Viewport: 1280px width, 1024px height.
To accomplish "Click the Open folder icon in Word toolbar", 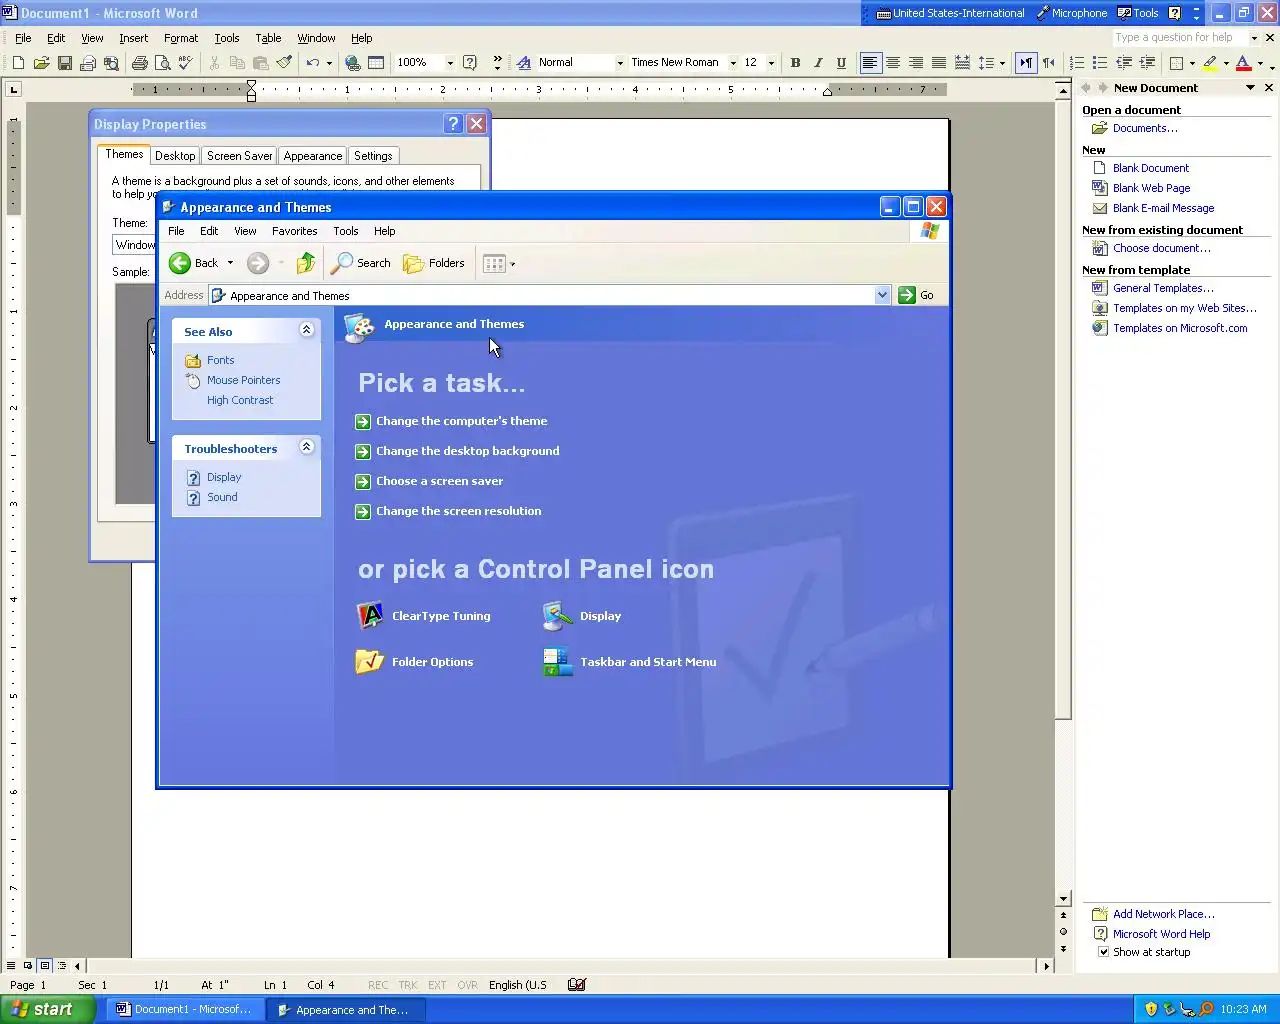I will [41, 63].
